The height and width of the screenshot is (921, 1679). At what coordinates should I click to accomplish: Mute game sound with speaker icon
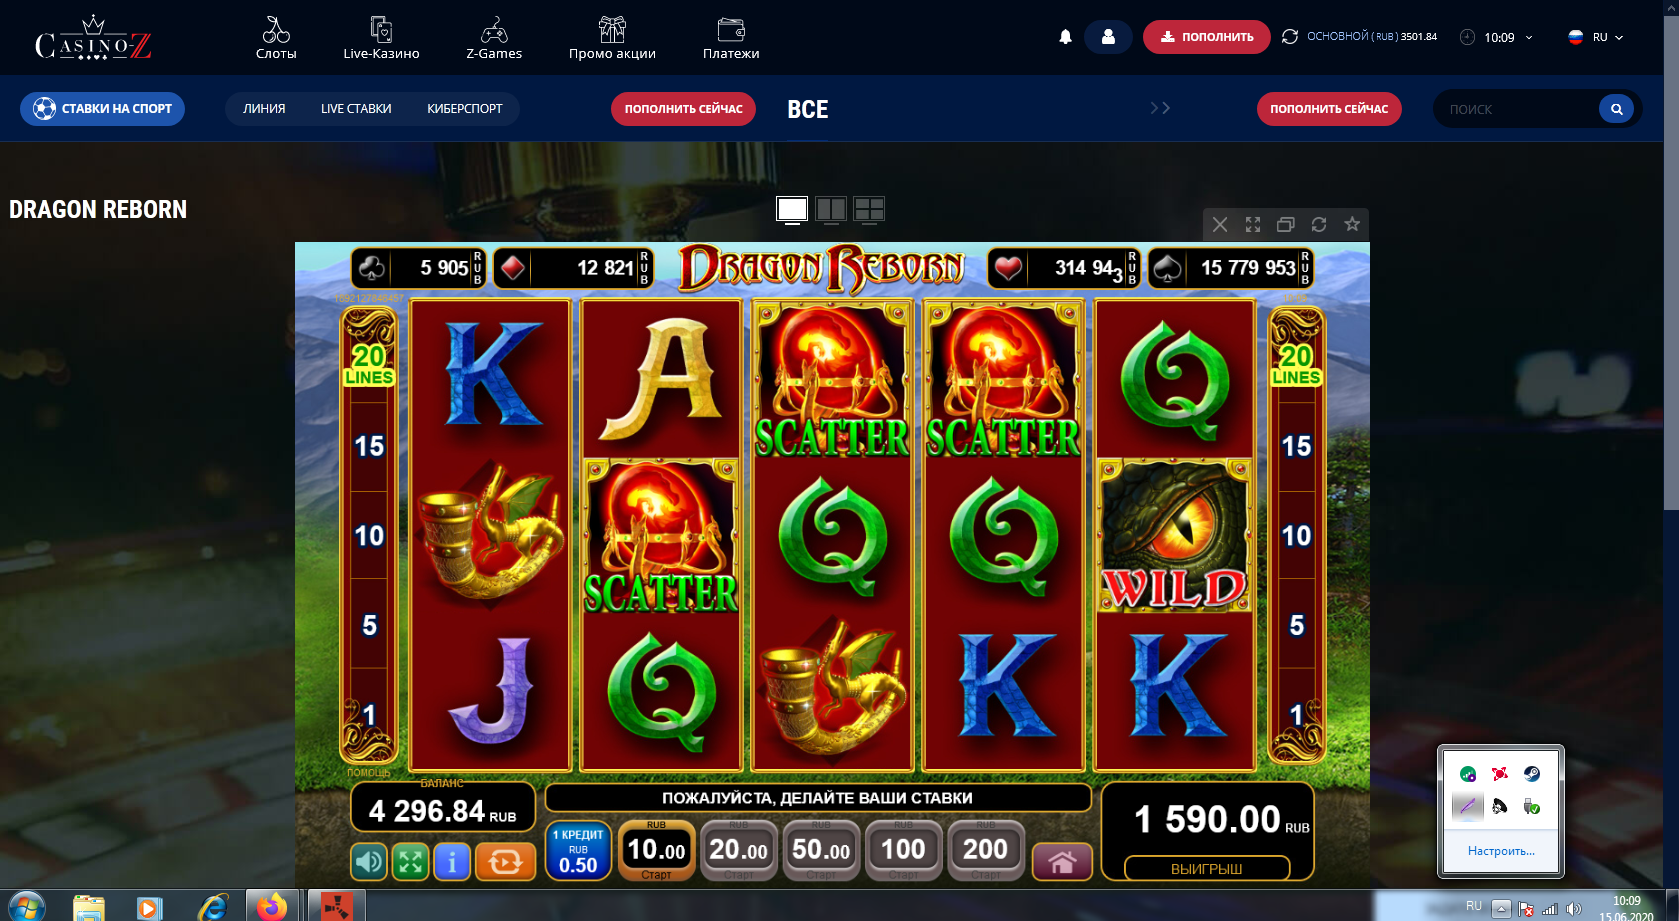pyautogui.click(x=369, y=861)
